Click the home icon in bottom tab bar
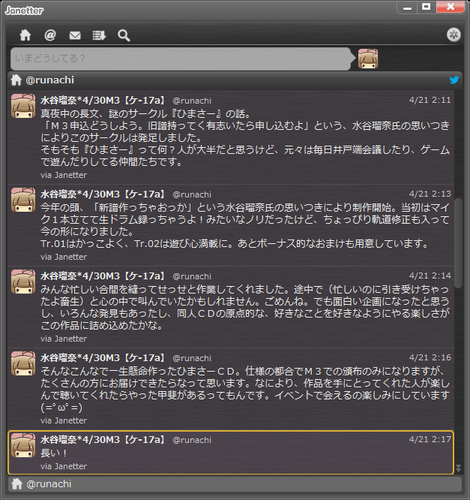Screen dimensions: 470x500 click(x=17, y=484)
